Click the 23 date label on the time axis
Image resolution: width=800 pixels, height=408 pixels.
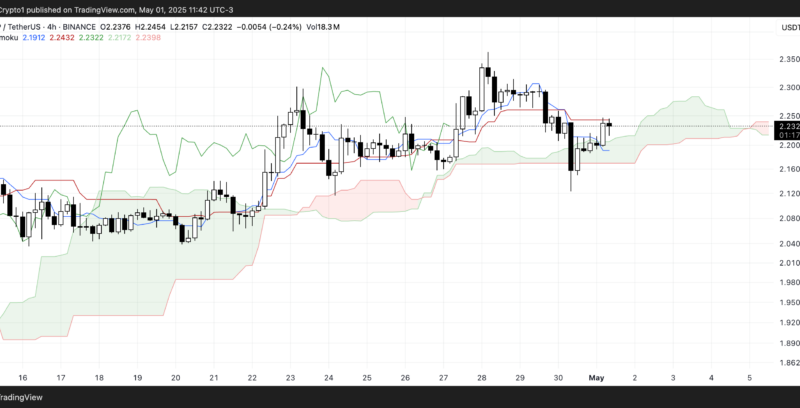290,378
